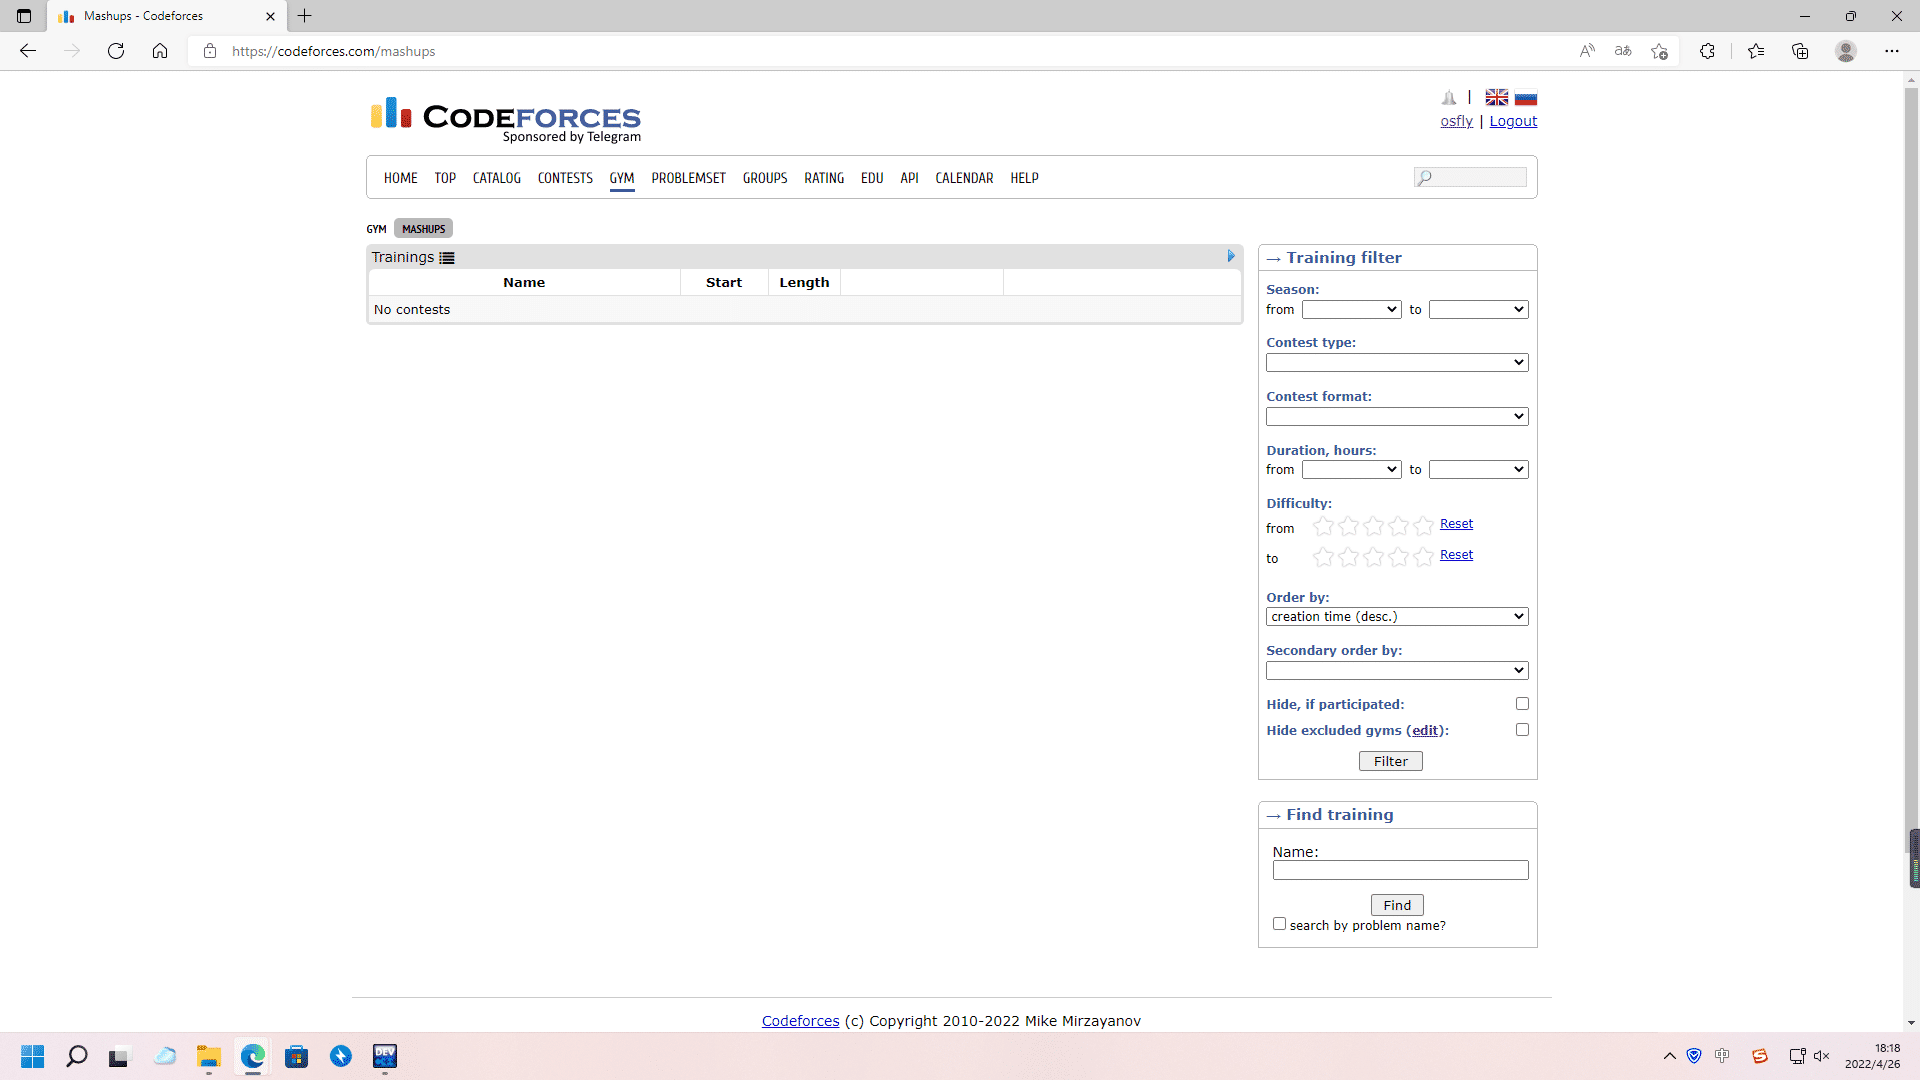Check the search by problem name box
1920x1080 pixels.
1279,924
